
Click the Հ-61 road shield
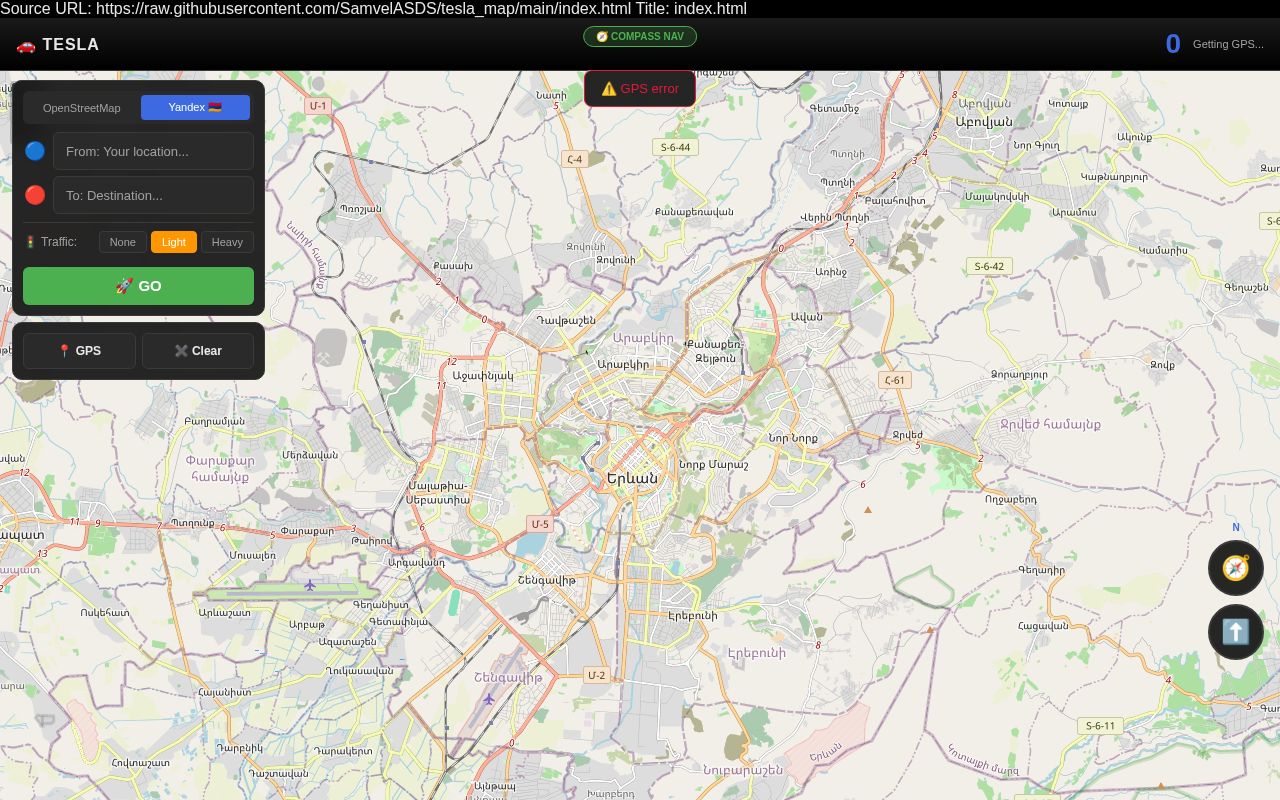pos(894,380)
